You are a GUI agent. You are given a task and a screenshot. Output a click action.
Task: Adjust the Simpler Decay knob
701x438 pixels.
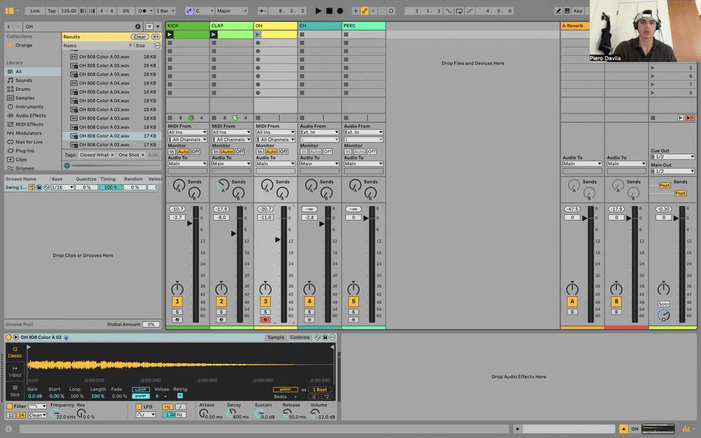[231, 413]
